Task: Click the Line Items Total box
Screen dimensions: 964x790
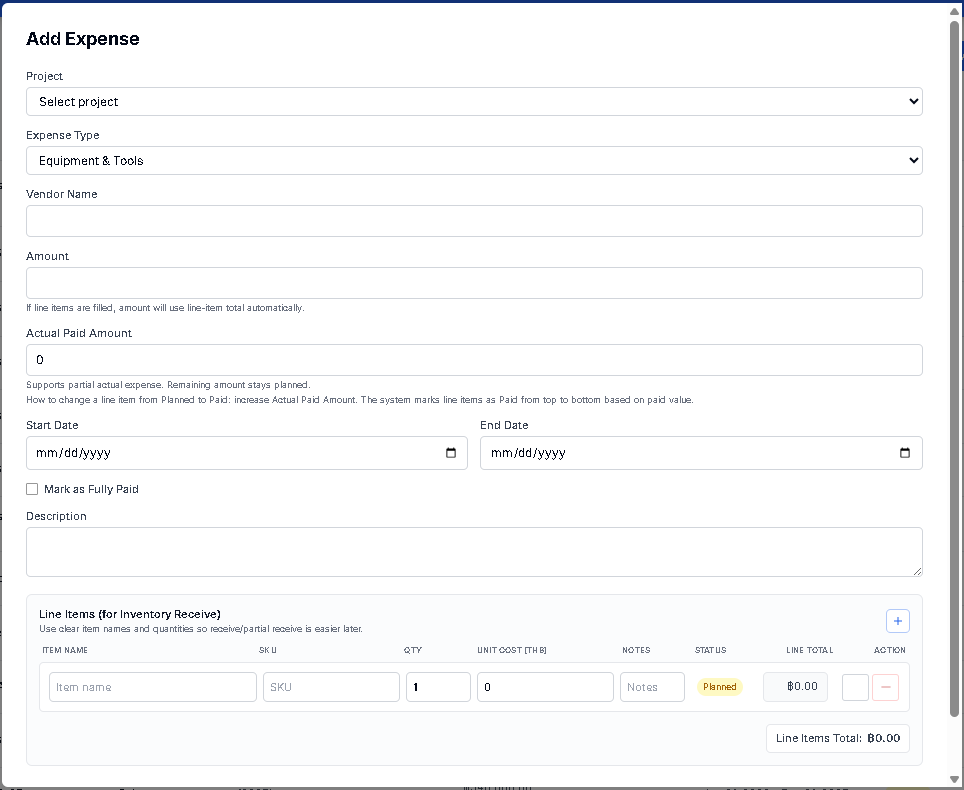Action: (837, 738)
